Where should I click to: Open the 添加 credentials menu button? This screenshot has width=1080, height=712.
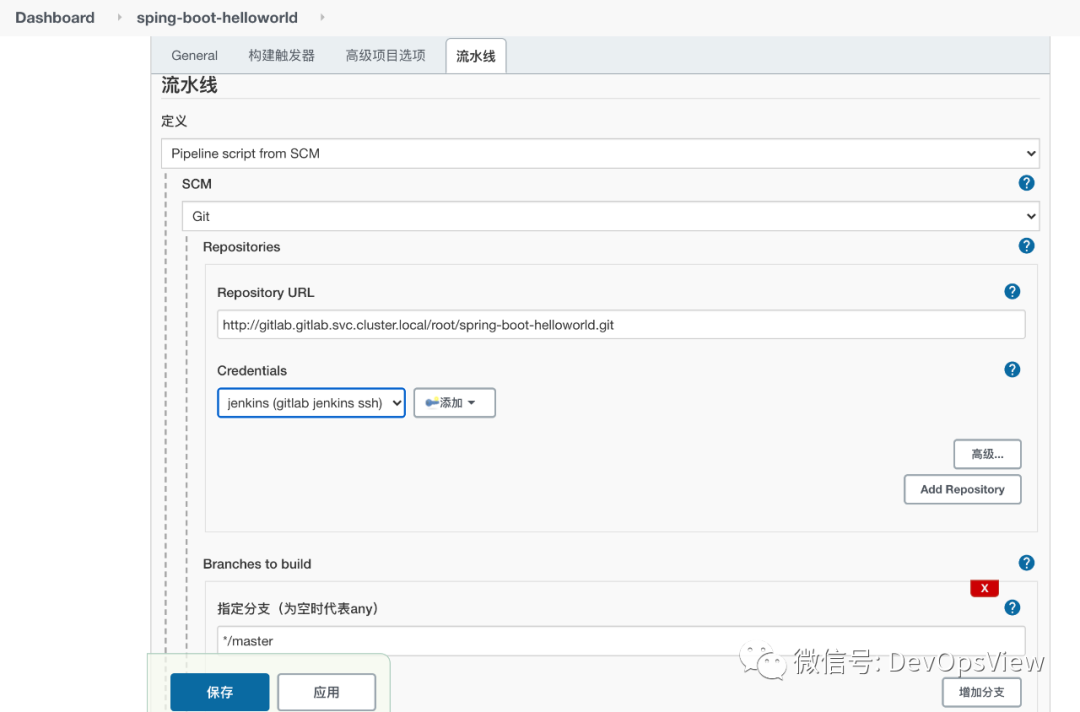(455, 403)
